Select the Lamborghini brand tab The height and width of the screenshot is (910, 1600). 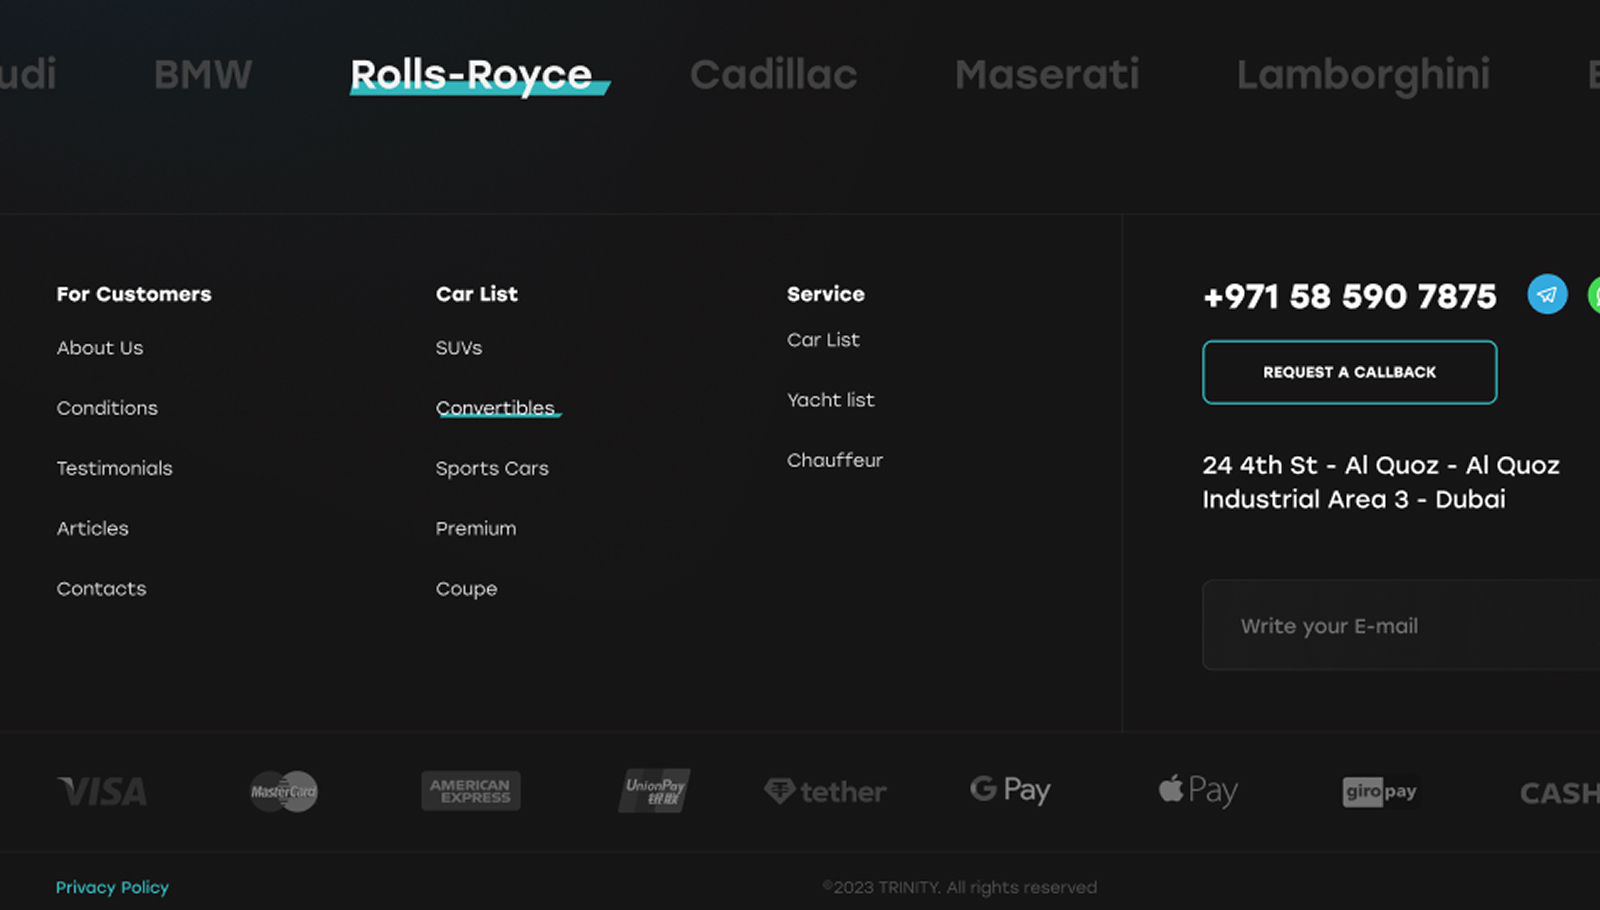pyautogui.click(x=1363, y=76)
